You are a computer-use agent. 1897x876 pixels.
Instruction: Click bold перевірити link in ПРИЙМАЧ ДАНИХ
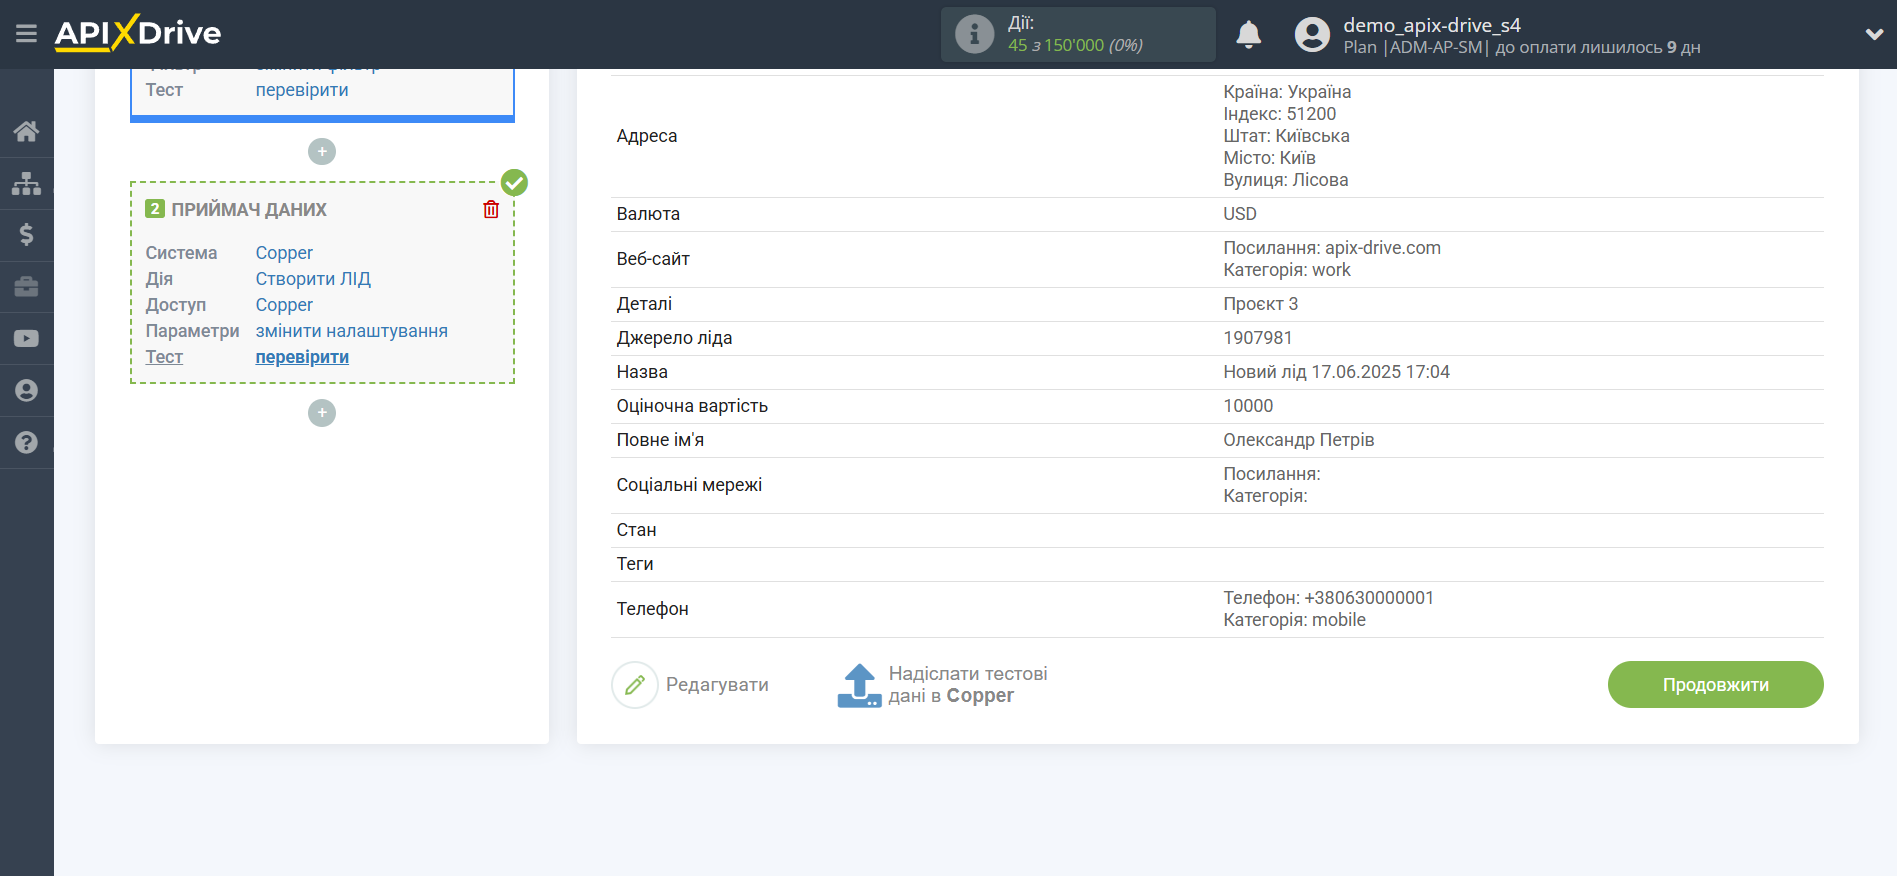(x=302, y=357)
